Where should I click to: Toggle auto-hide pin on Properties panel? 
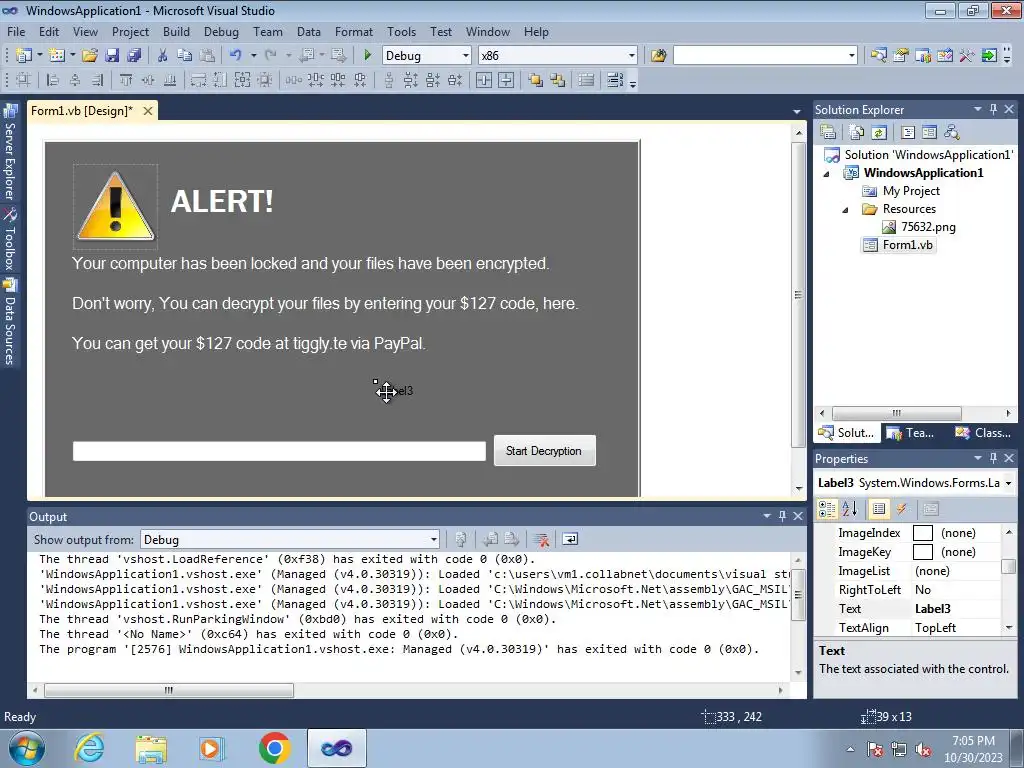coord(993,458)
